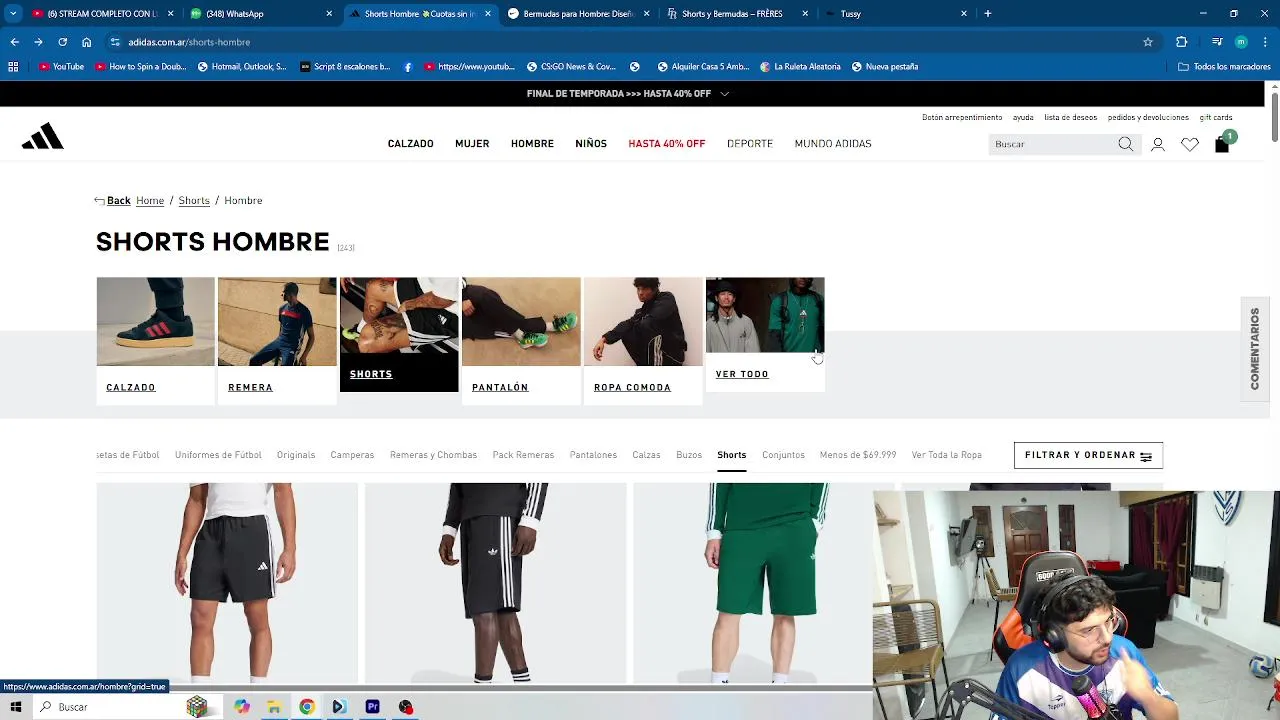This screenshot has height=720, width=1280.
Task: Open the wishlist heart icon
Action: point(1190,144)
